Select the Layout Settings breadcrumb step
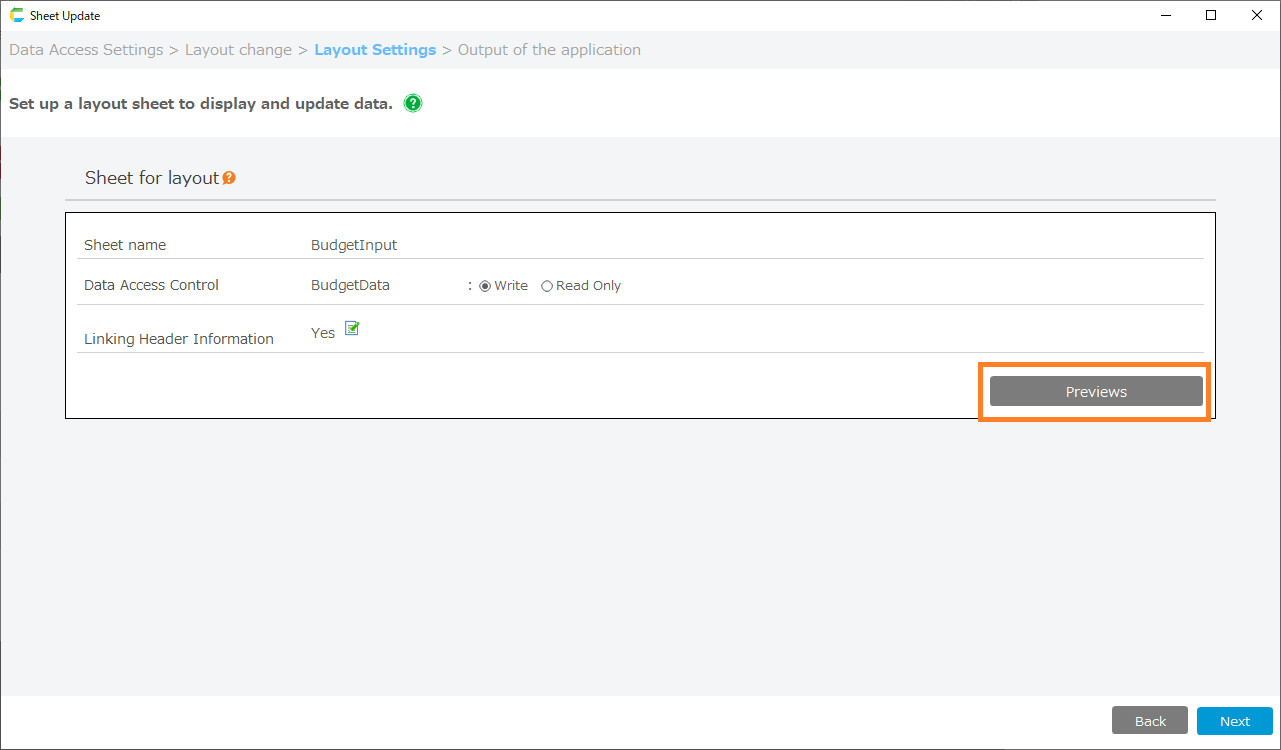The width and height of the screenshot is (1281, 750). (375, 50)
